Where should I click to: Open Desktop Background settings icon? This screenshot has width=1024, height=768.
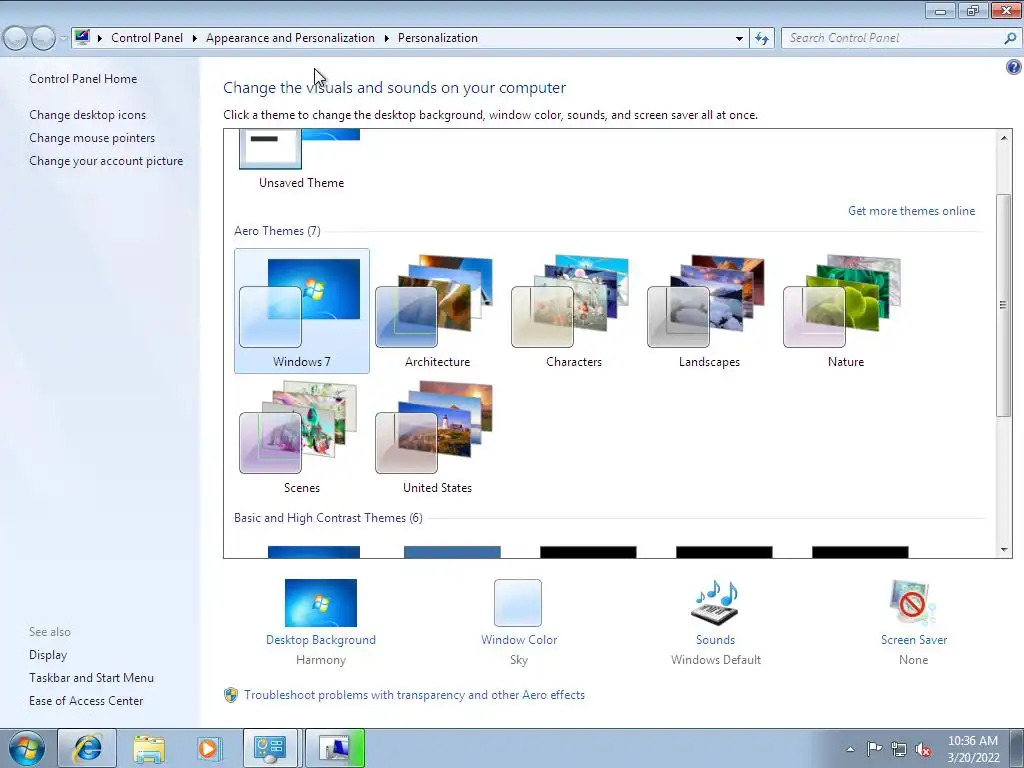click(321, 603)
